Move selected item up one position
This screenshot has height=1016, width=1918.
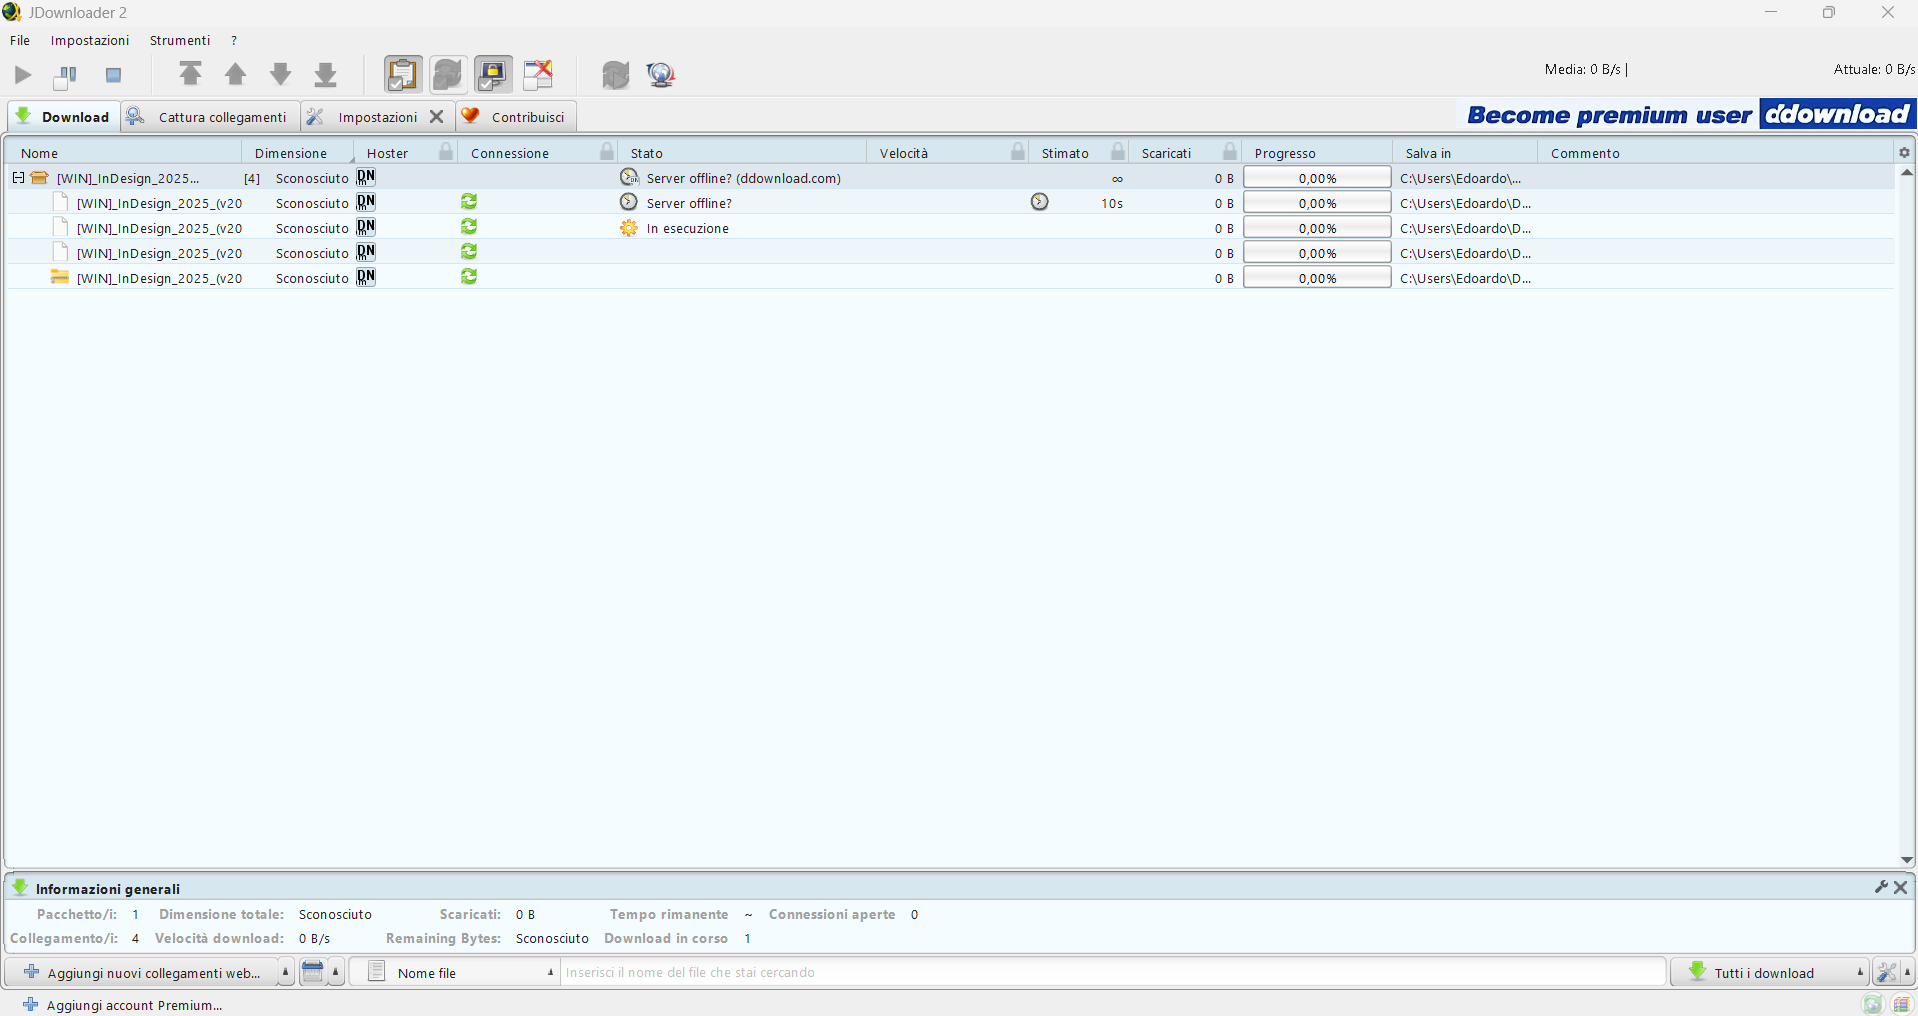pos(235,74)
